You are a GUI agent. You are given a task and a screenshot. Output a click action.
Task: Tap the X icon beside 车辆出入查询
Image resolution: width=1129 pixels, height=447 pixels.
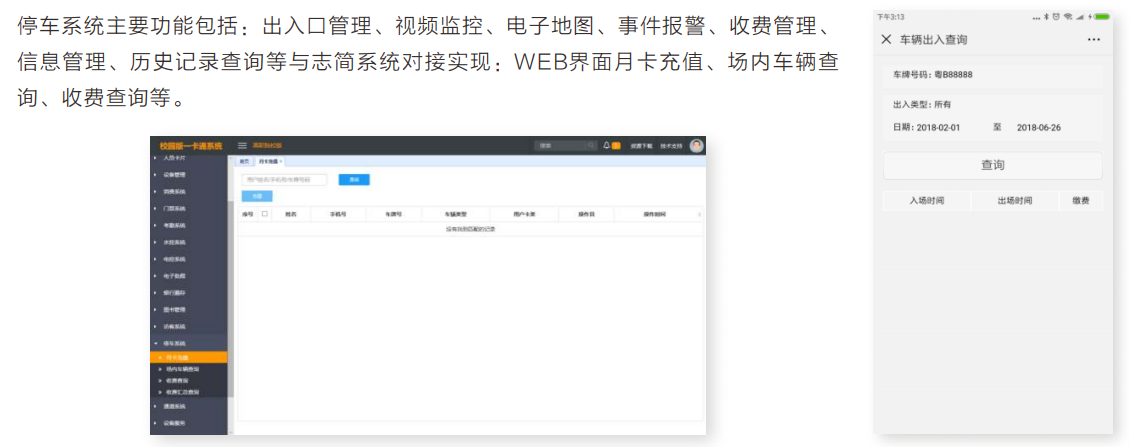tap(886, 40)
